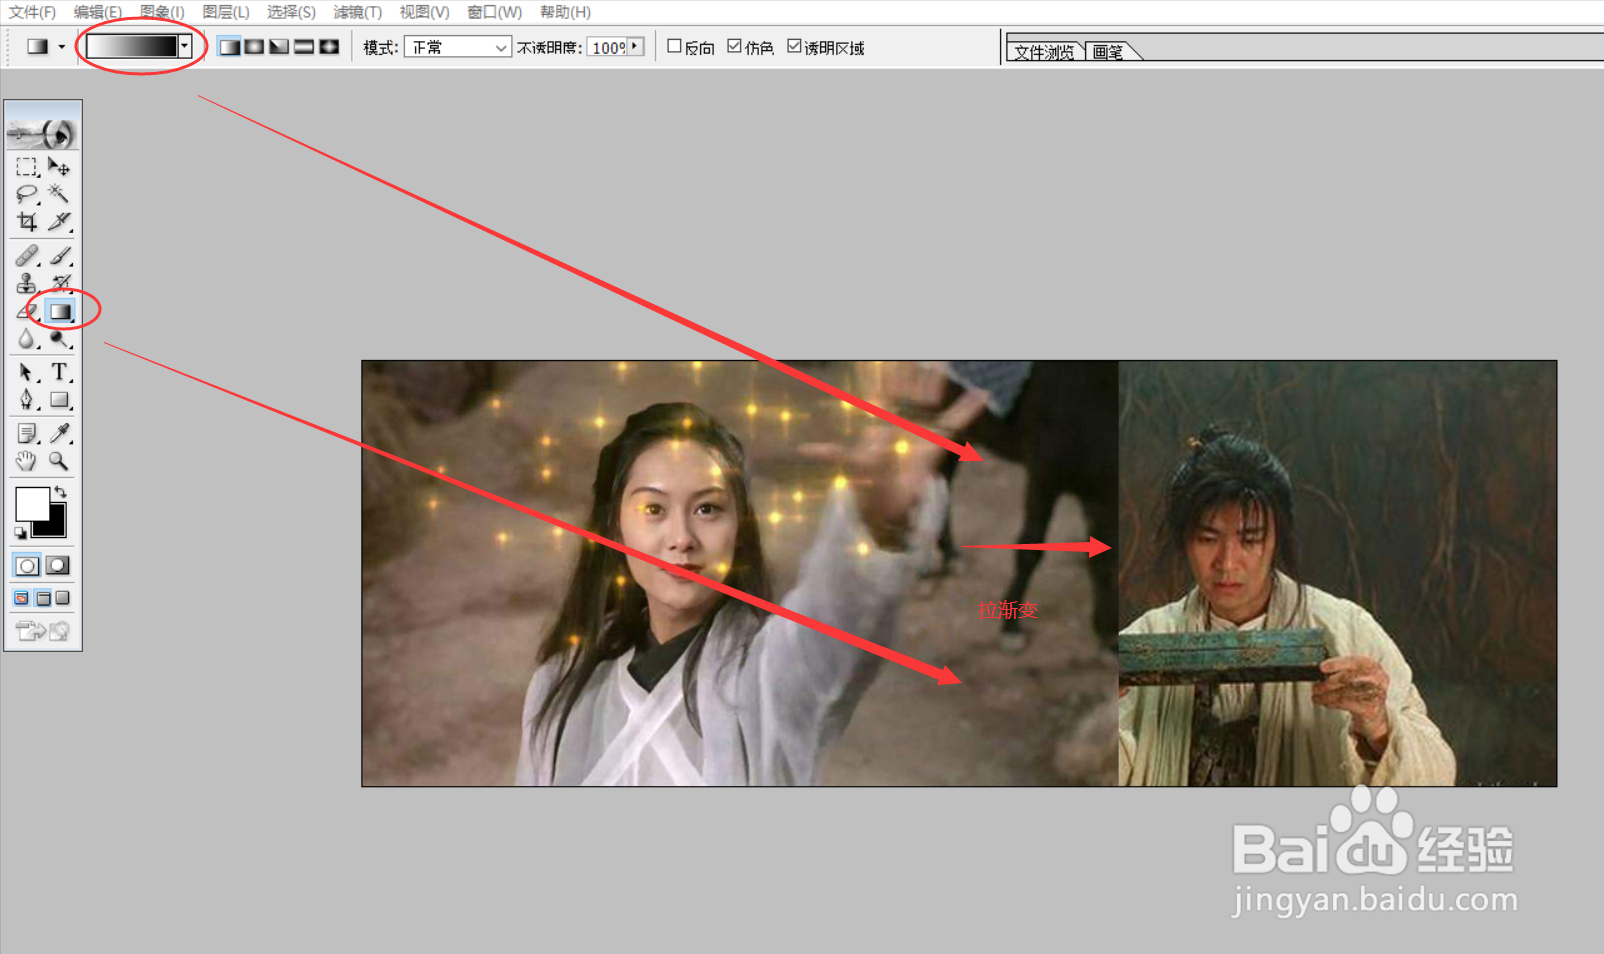Choose Reflected Gradient style
This screenshot has height=954, width=1604.
pos(304,47)
